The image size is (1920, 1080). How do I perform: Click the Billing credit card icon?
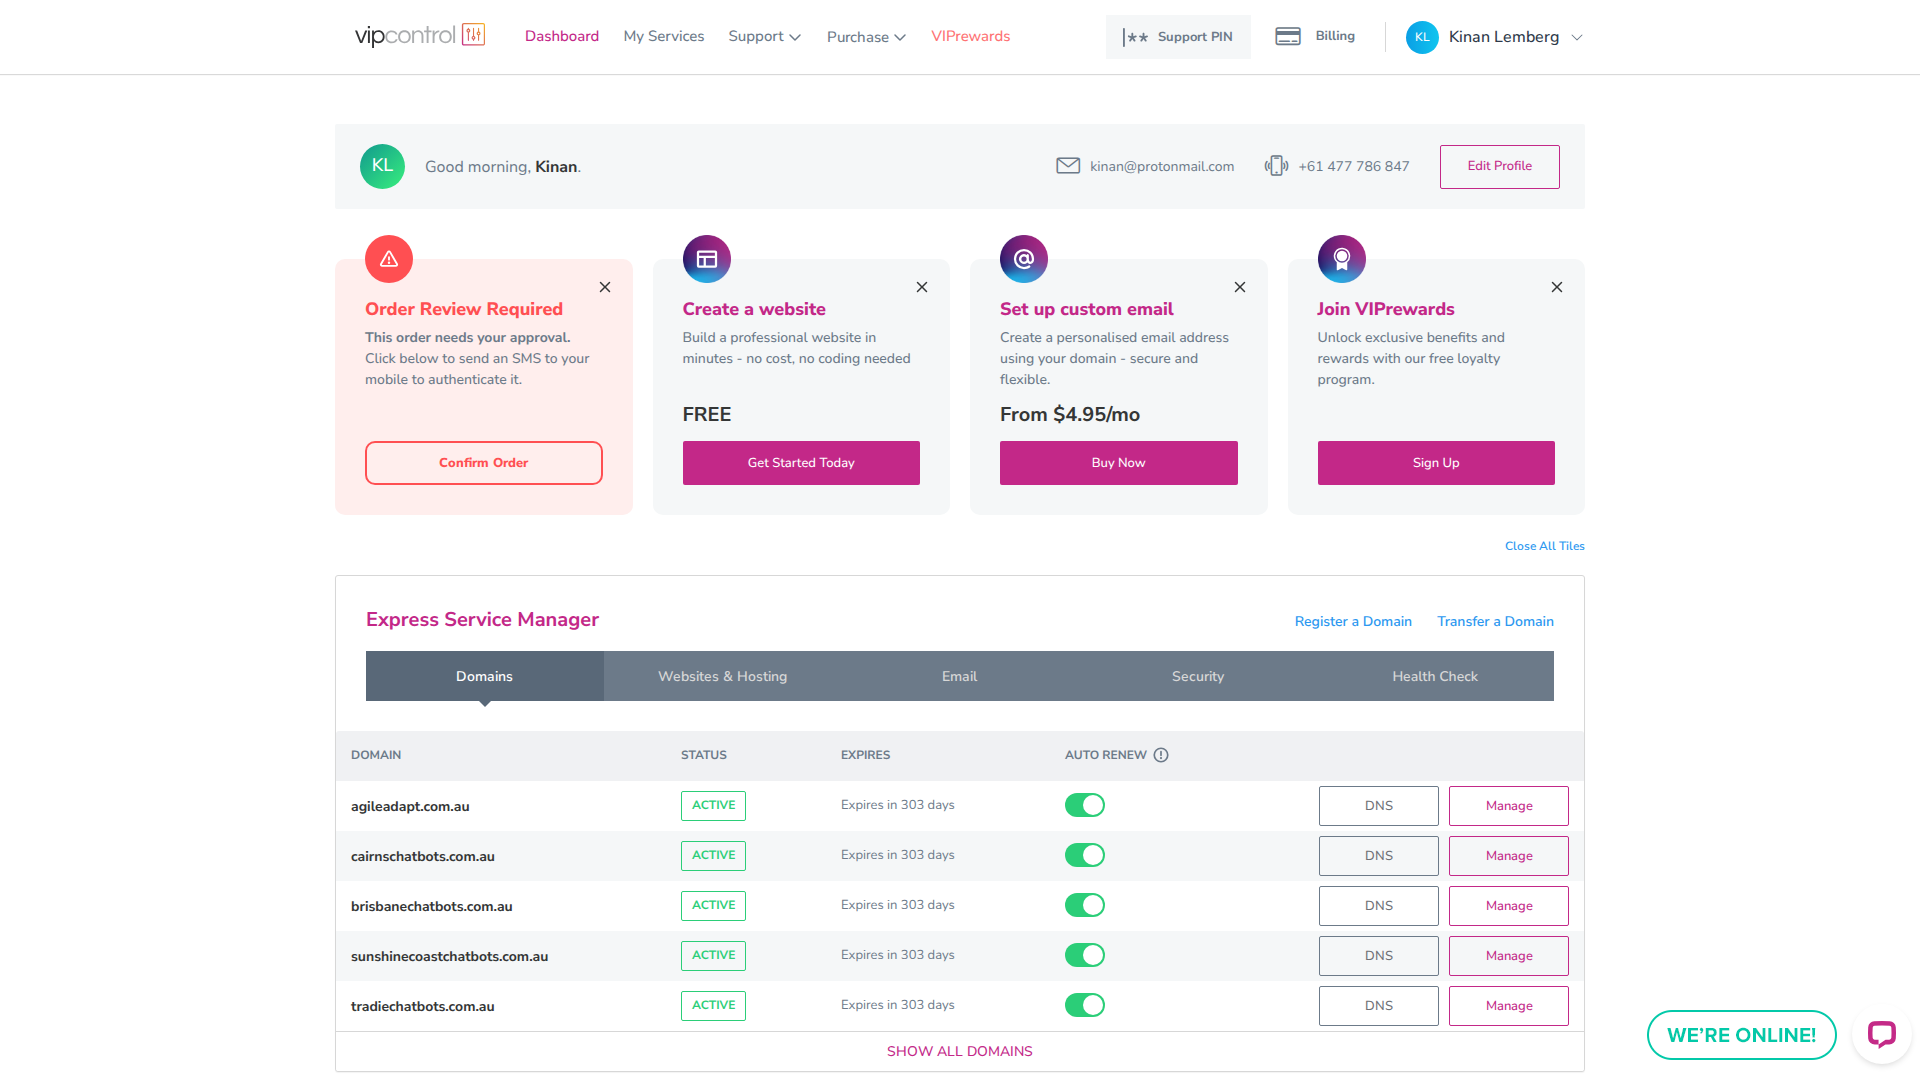pos(1288,36)
